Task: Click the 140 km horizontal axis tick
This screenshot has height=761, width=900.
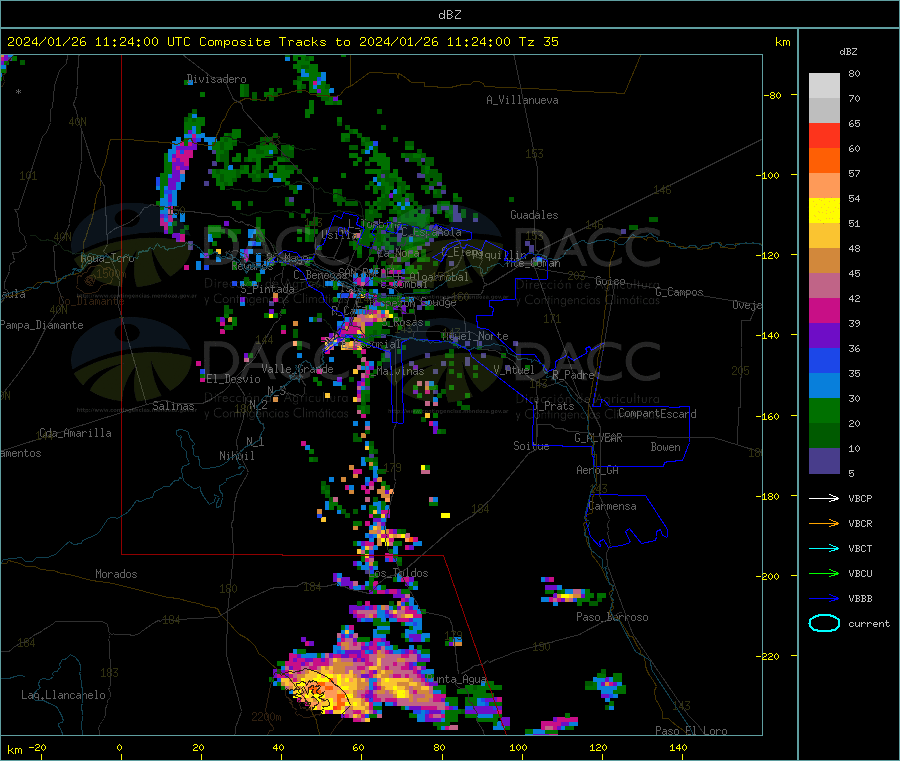Action: pyautogui.click(x=678, y=747)
